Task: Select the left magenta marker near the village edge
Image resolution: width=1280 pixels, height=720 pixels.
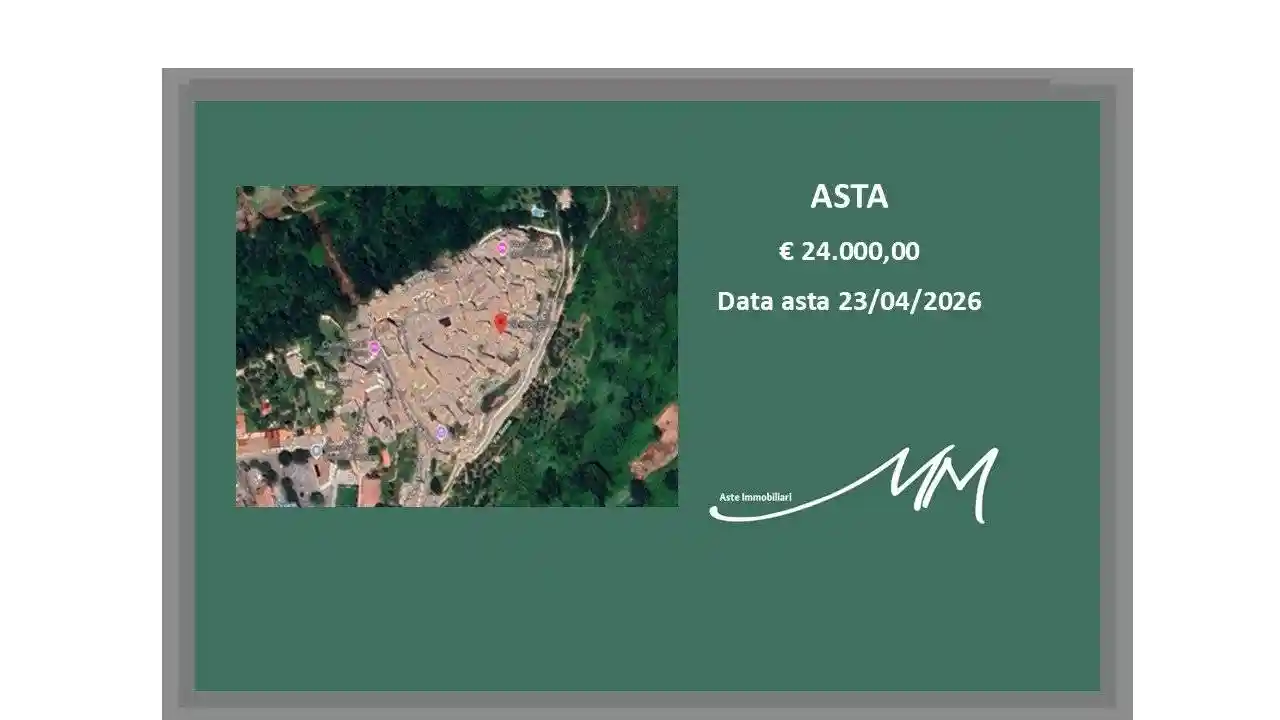Action: pyautogui.click(x=373, y=347)
